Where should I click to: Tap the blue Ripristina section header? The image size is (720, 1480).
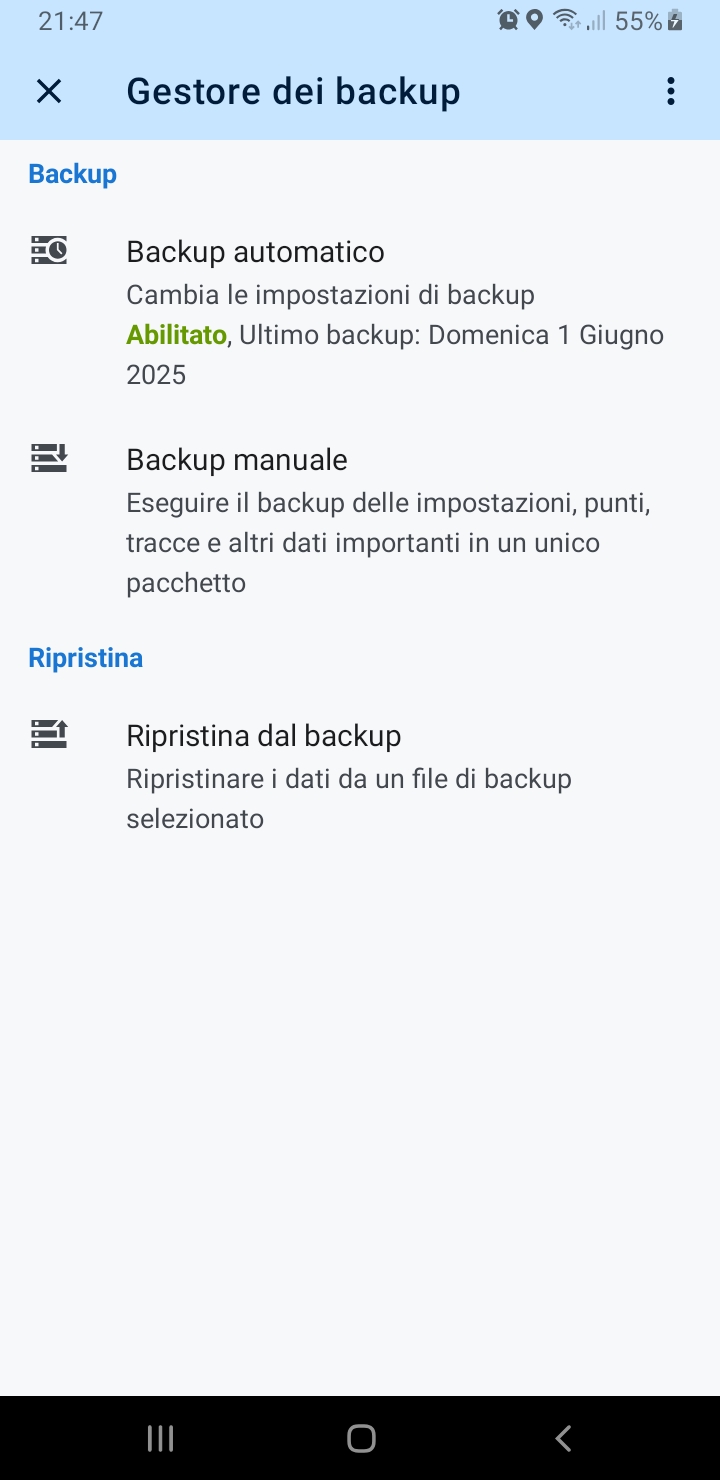point(85,658)
